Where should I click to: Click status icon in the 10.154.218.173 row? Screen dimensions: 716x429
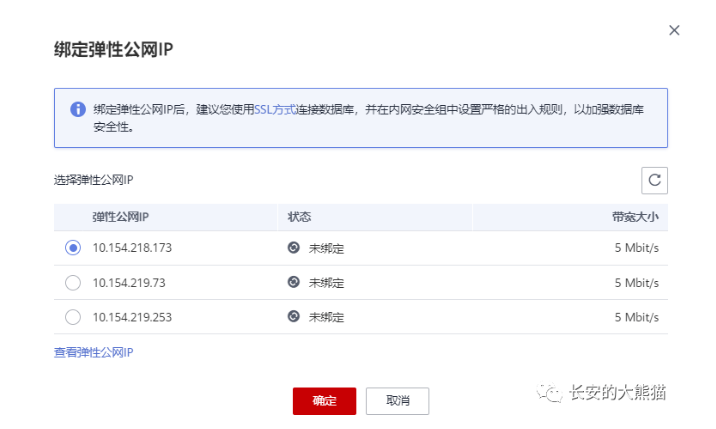coord(294,248)
